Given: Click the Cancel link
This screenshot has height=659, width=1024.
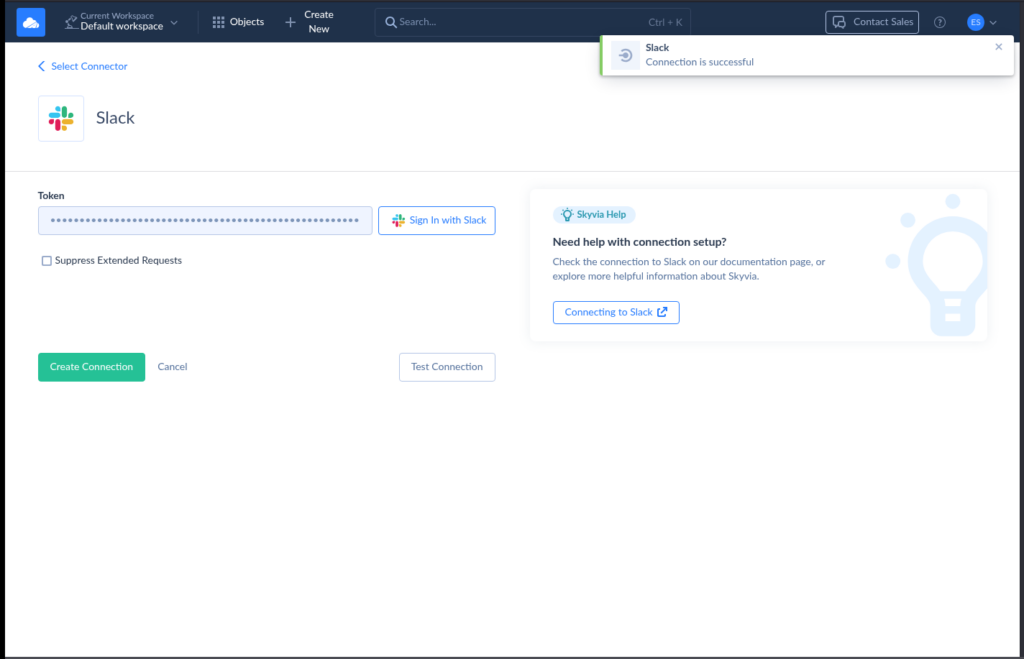Looking at the screenshot, I should (172, 367).
